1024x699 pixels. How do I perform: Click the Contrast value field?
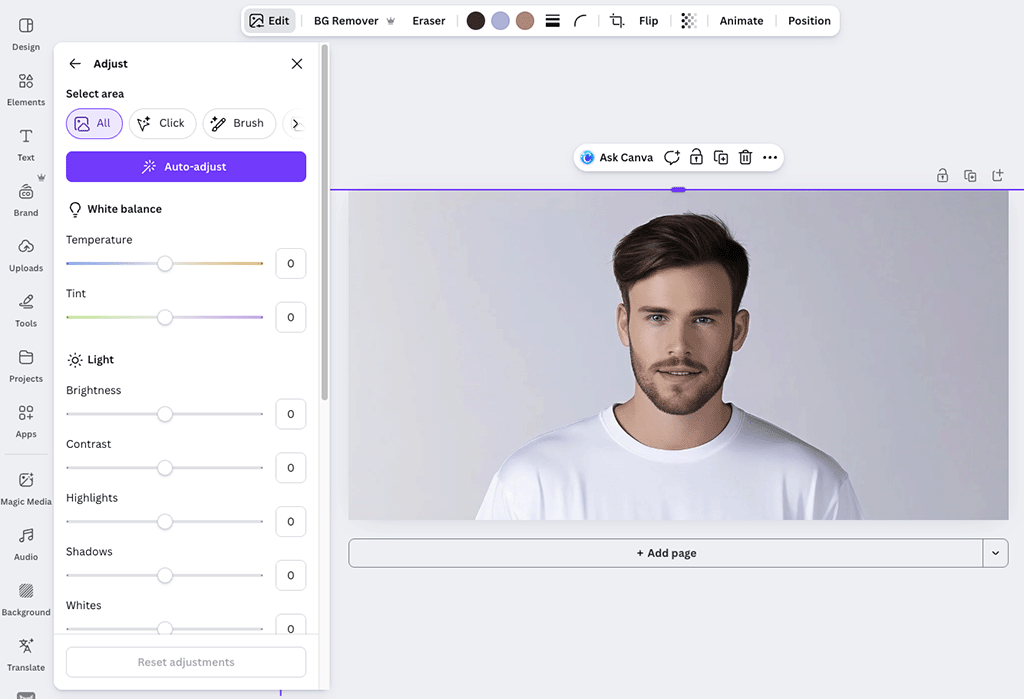pos(291,468)
